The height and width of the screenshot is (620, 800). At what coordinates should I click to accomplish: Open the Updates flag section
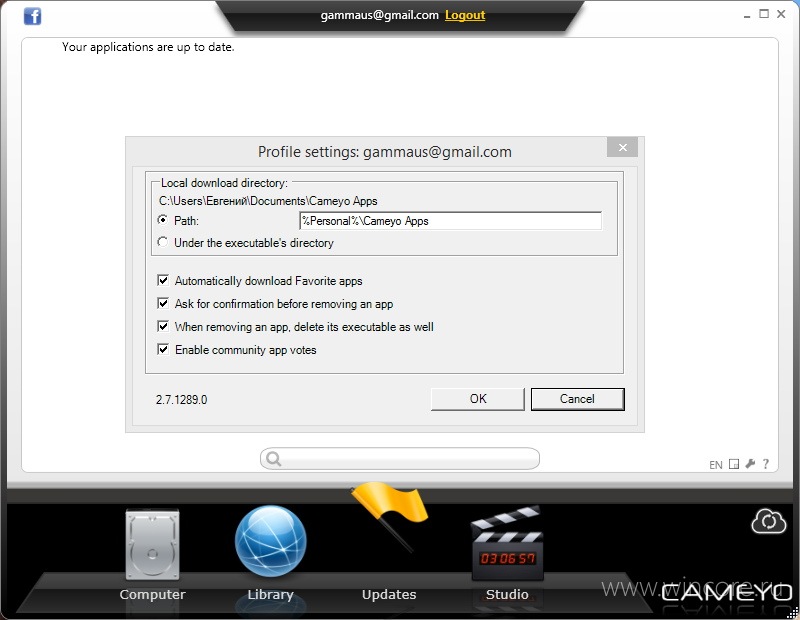click(x=389, y=543)
